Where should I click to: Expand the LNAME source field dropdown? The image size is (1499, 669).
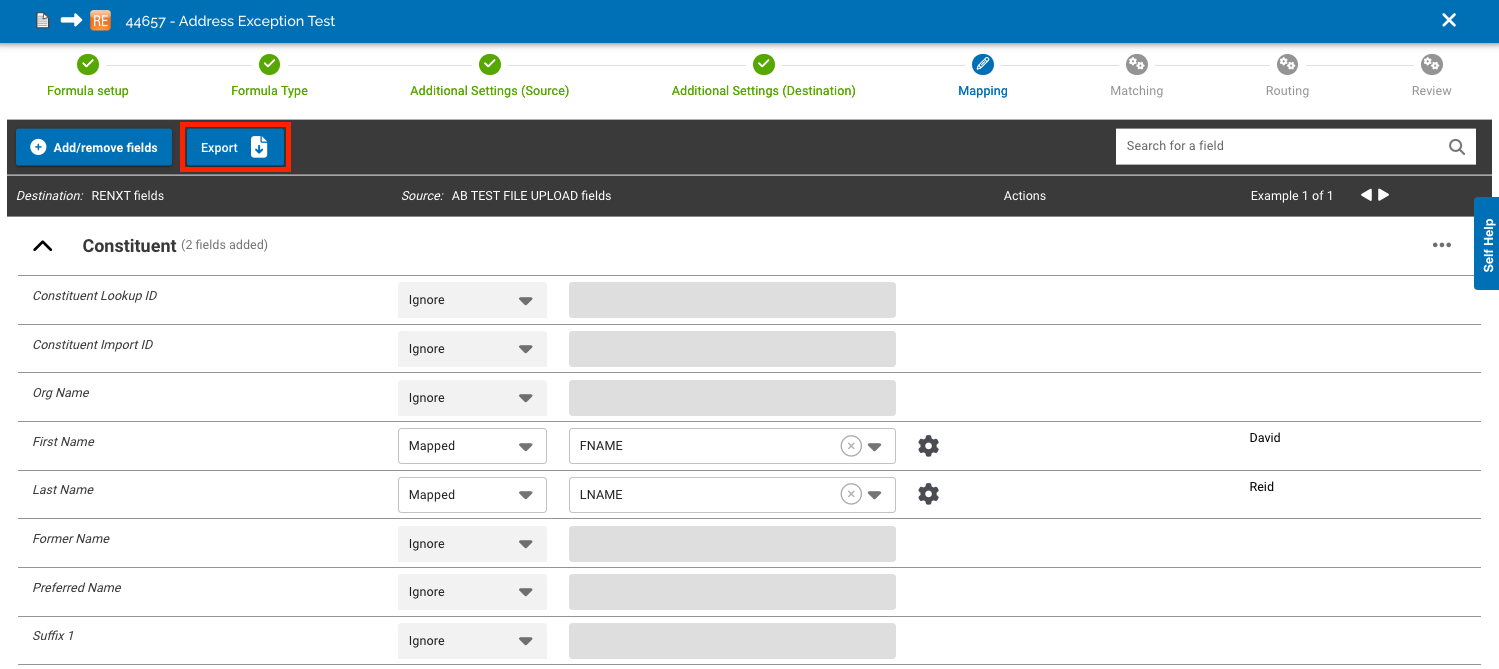coord(875,495)
